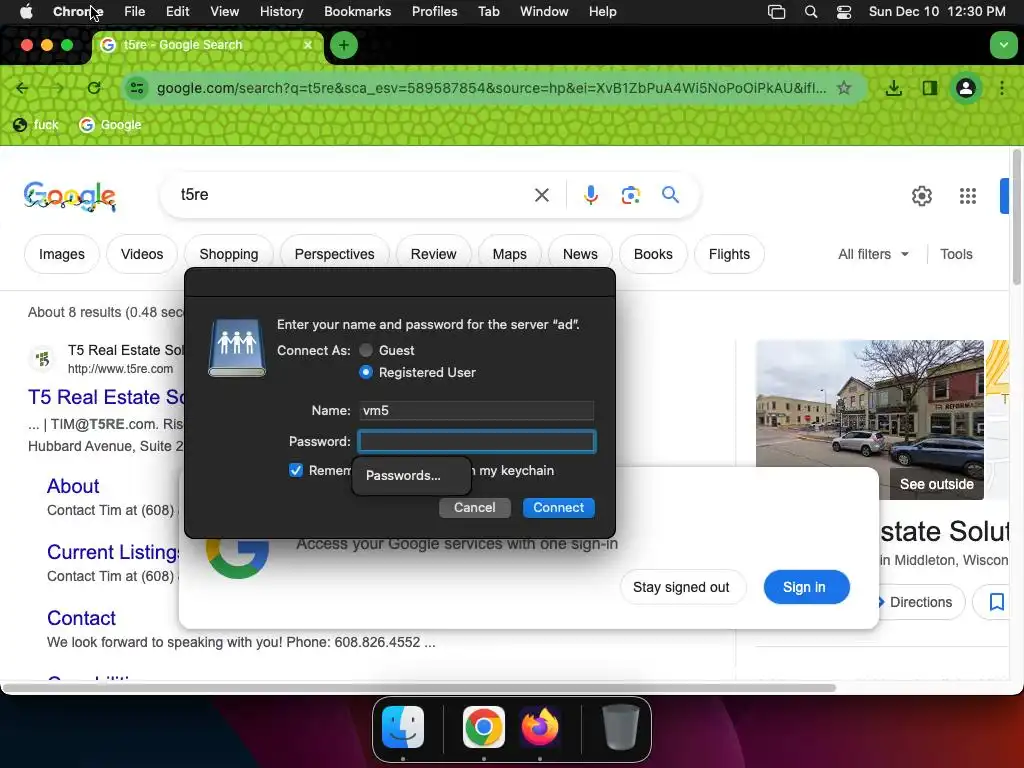Filter results by Books
The width and height of the screenshot is (1024, 768).
[x=653, y=254]
